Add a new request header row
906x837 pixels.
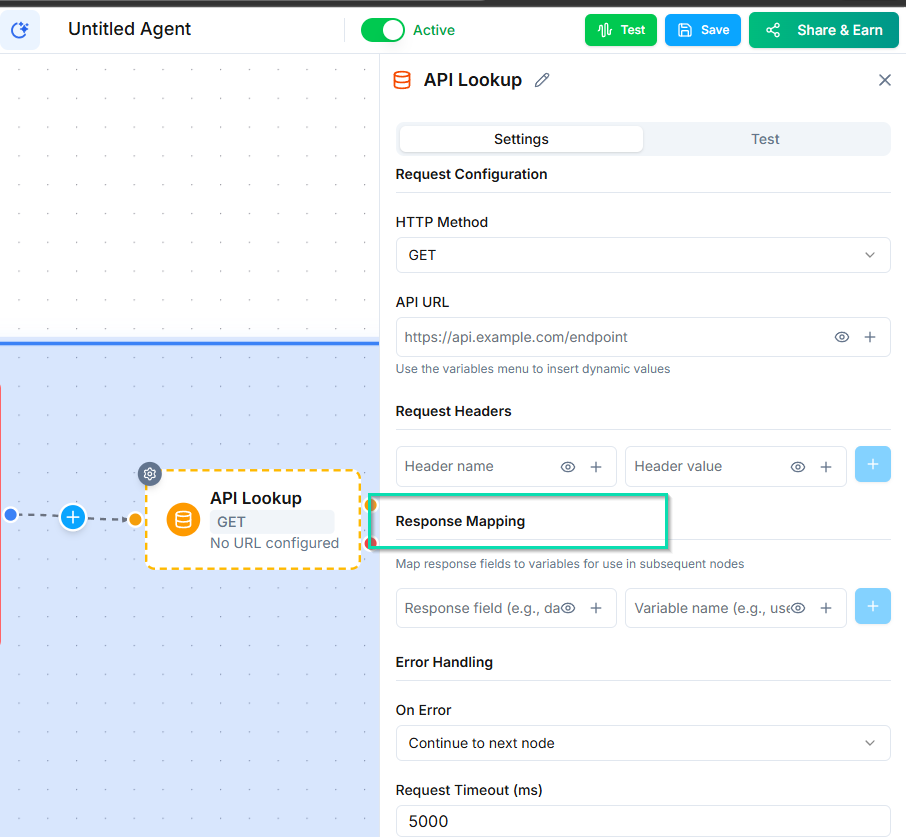(872, 465)
